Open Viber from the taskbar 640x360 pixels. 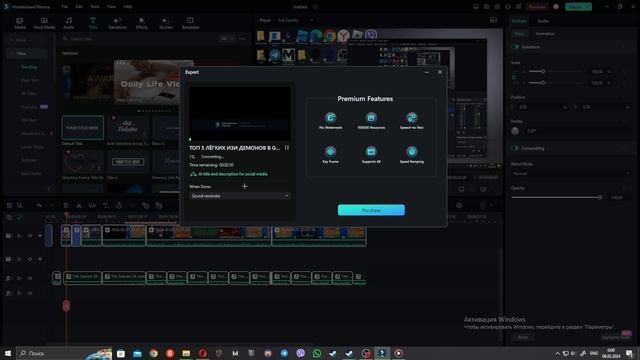[300, 353]
